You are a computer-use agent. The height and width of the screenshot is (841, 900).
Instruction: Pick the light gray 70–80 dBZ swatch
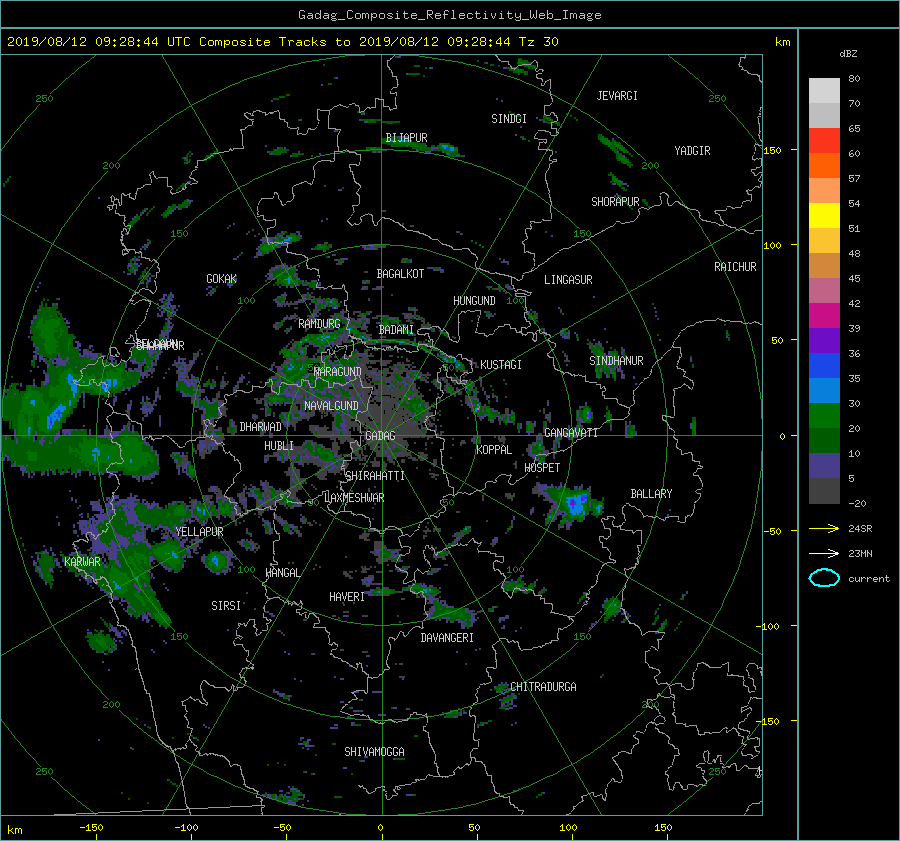click(824, 91)
